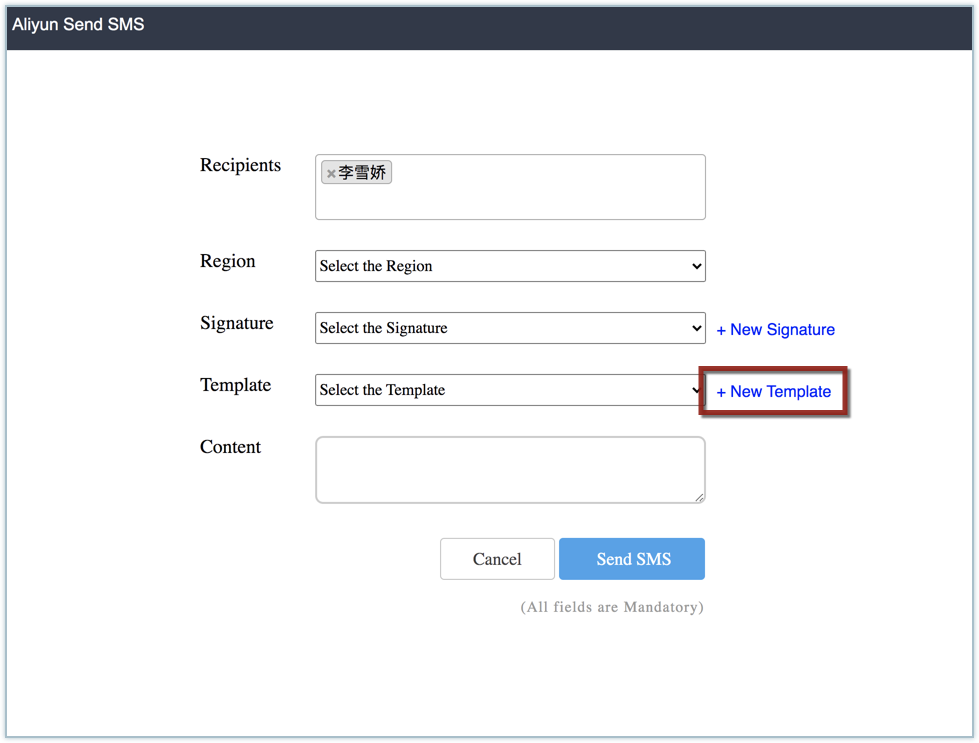The image size is (979, 743).
Task: Click the Template label
Action: point(235,385)
